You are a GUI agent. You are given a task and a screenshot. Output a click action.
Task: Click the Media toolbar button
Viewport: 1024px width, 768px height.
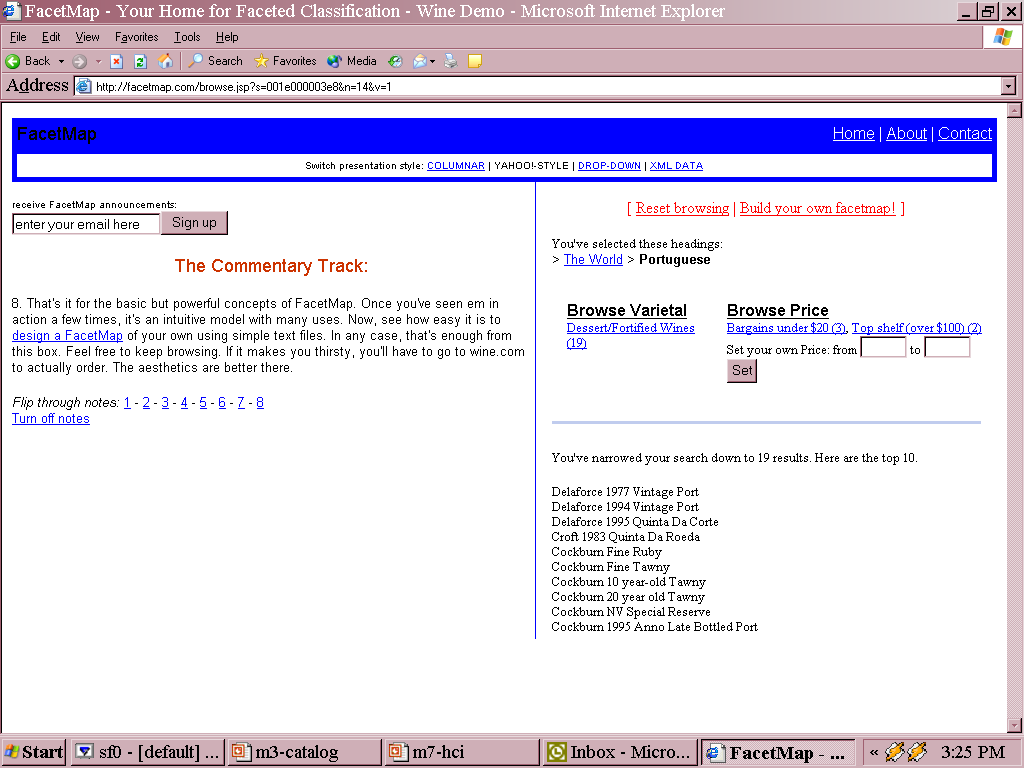(351, 61)
